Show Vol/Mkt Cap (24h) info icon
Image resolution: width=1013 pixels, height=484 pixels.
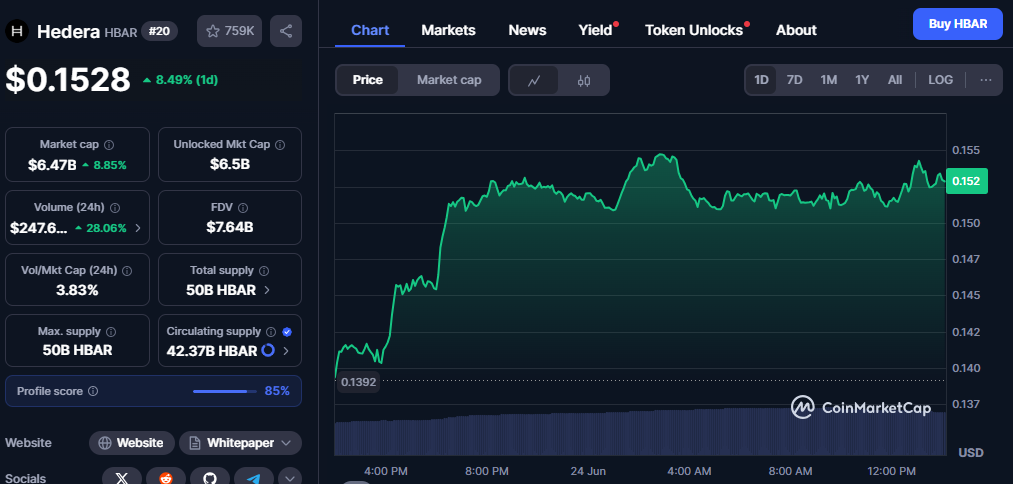click(127, 271)
